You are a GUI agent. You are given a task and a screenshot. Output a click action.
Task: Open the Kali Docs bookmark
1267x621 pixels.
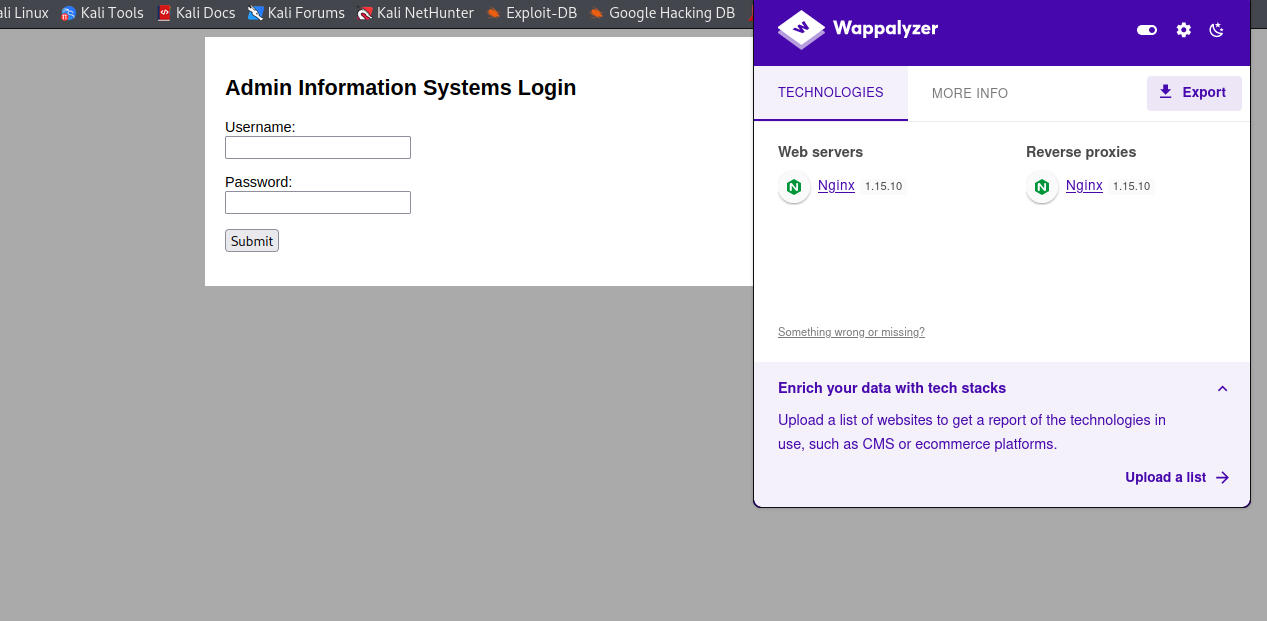tap(196, 13)
